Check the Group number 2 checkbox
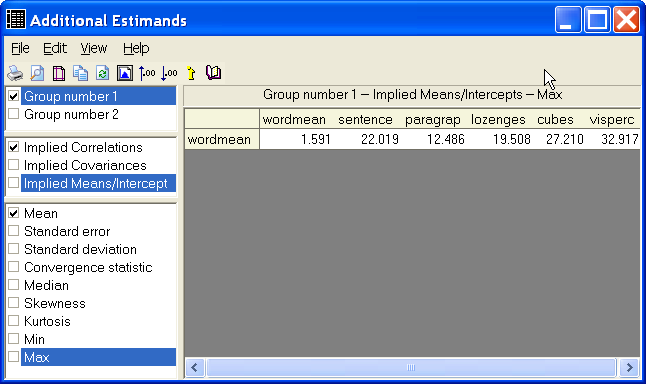 (x=14, y=114)
